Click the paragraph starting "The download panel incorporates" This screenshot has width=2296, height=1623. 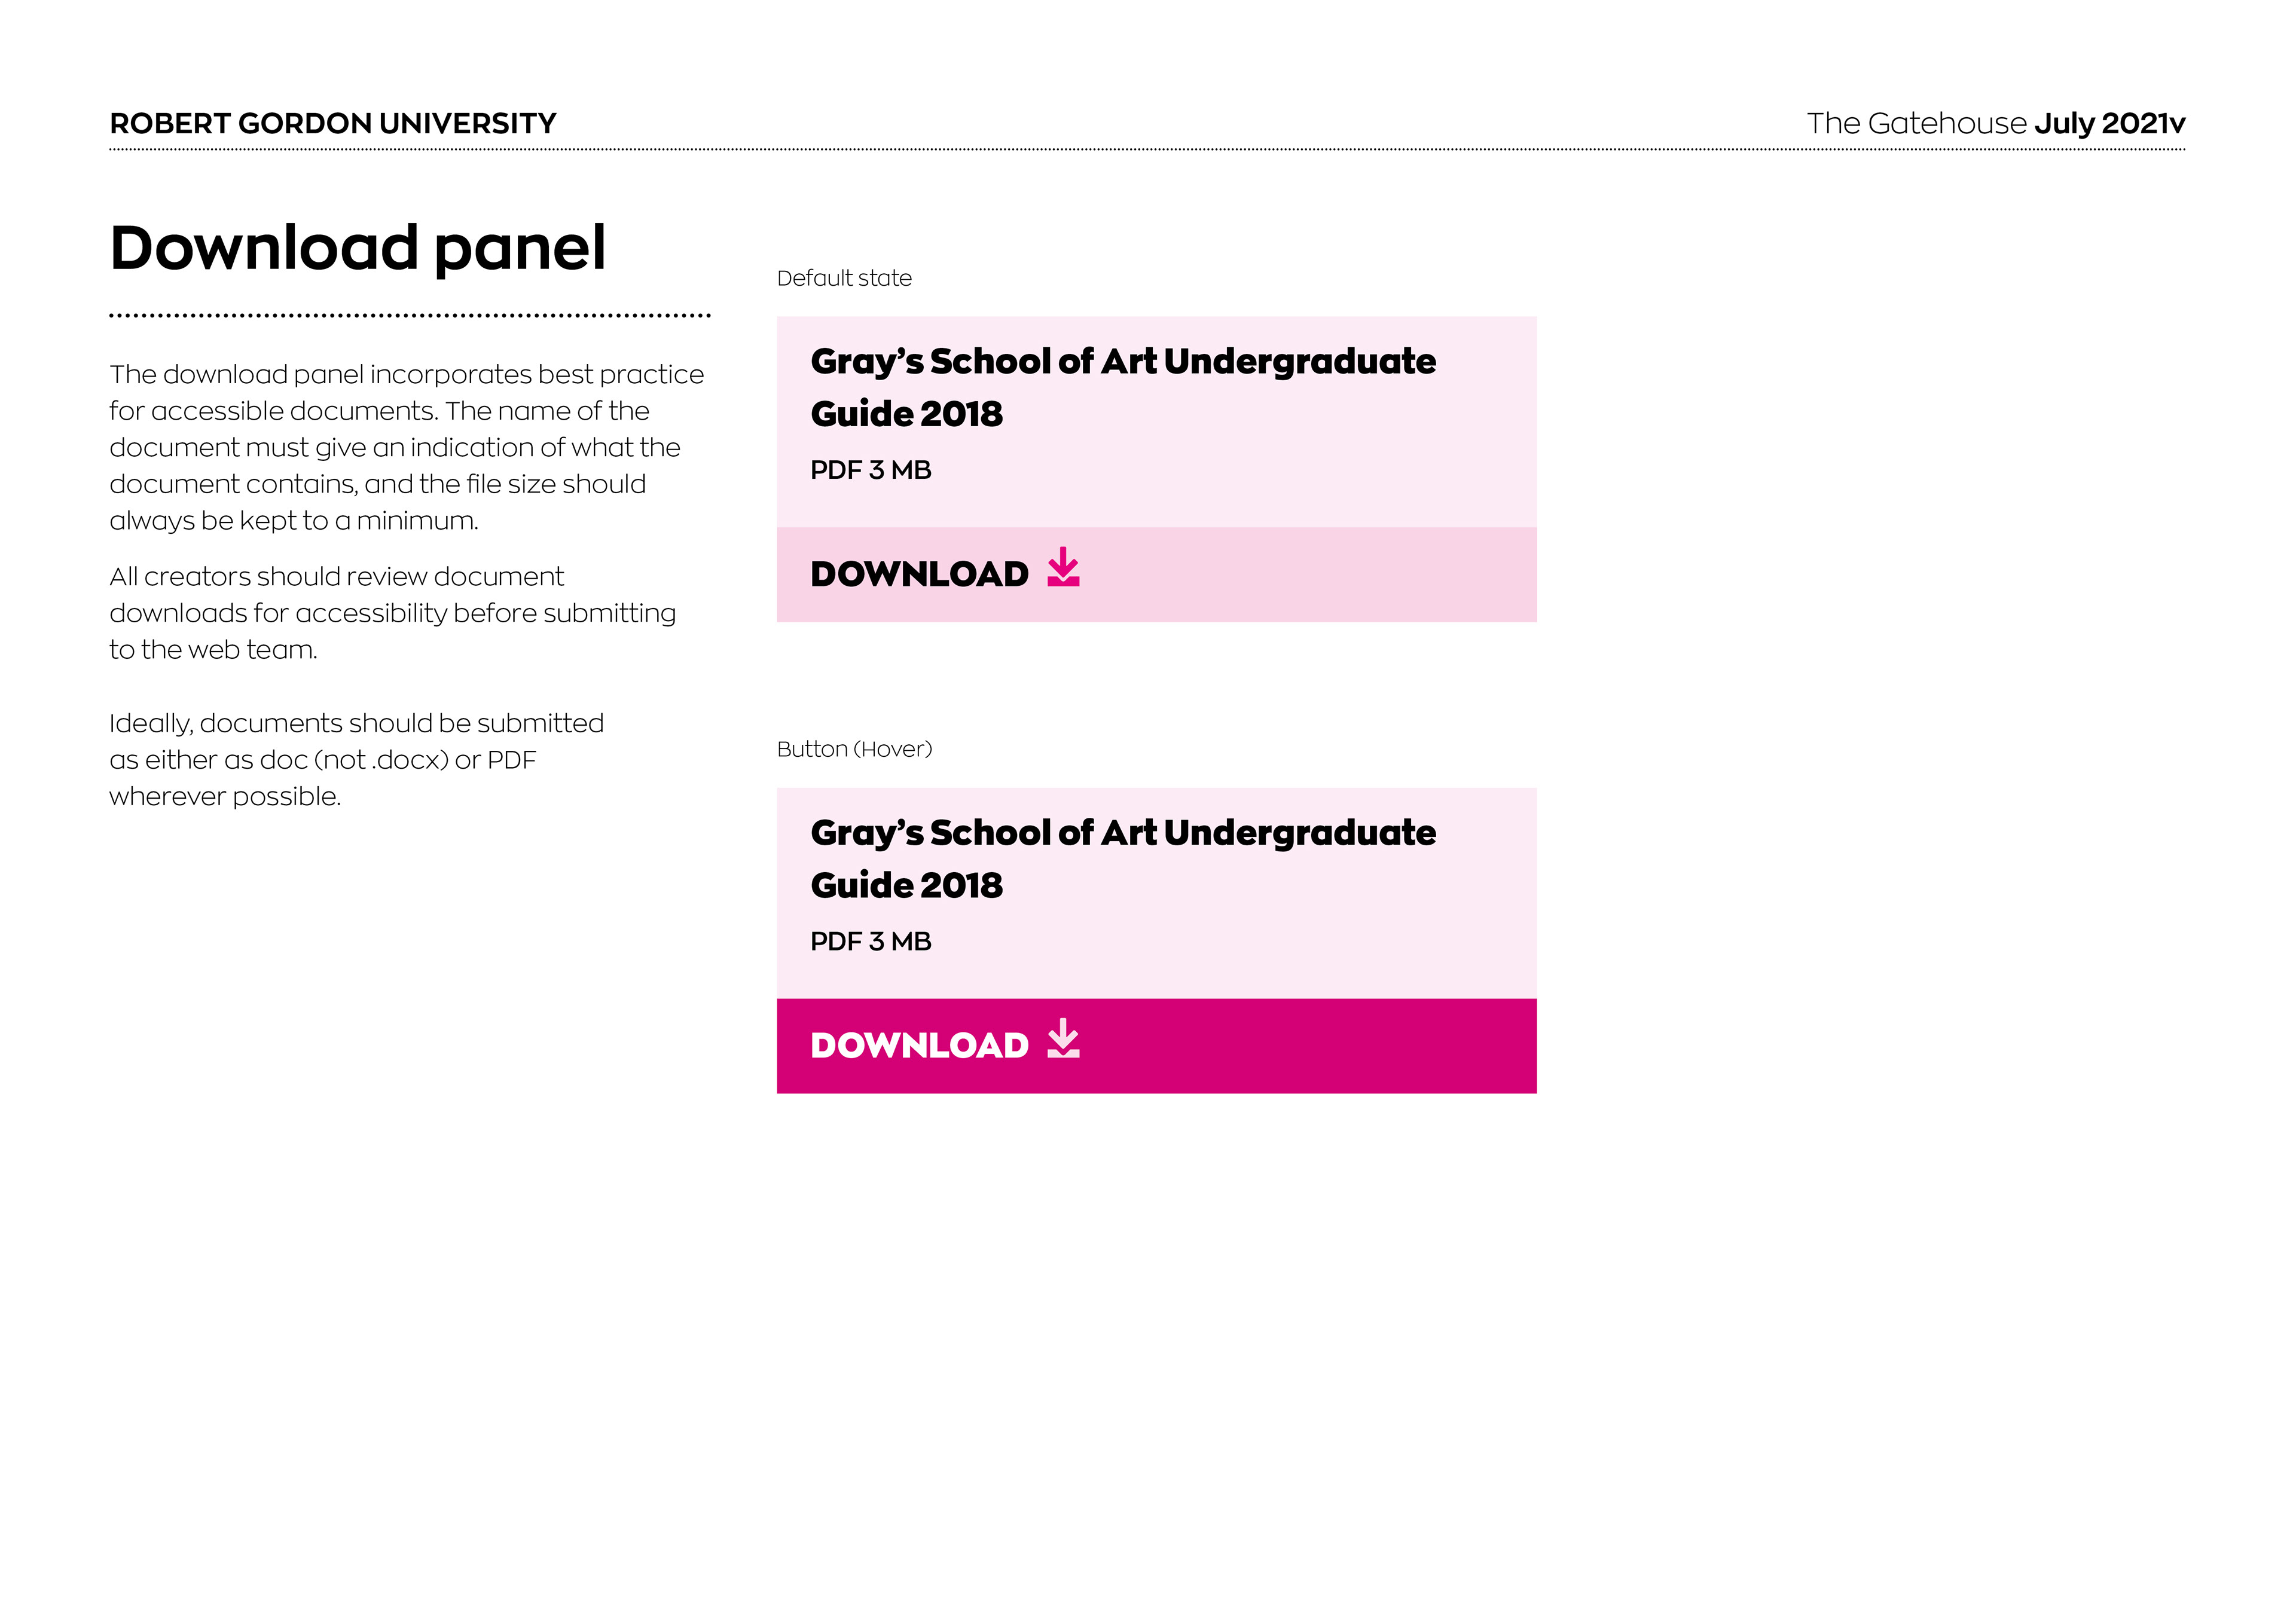405,447
